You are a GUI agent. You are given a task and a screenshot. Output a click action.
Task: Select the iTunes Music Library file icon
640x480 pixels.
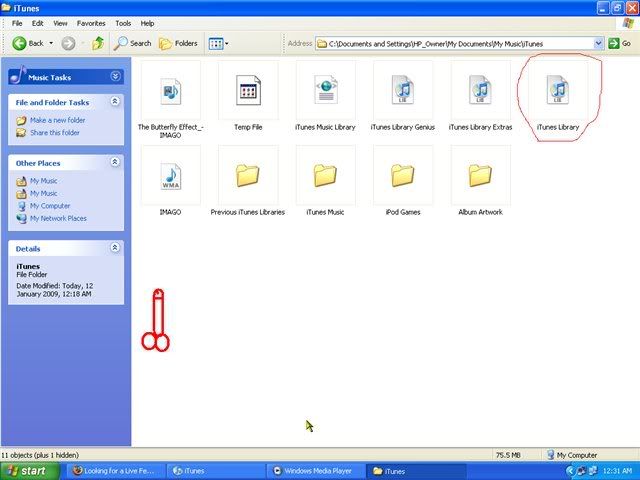click(x=326, y=90)
